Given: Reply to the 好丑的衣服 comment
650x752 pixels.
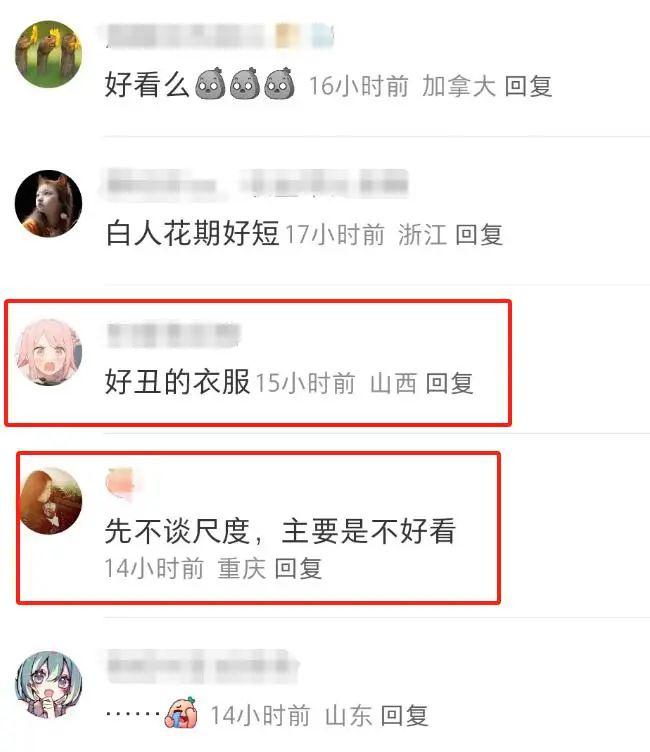Looking at the screenshot, I should tap(449, 383).
